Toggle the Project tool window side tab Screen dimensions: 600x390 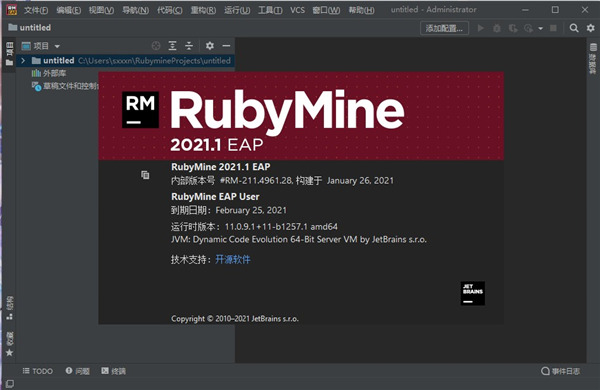click(x=10, y=54)
